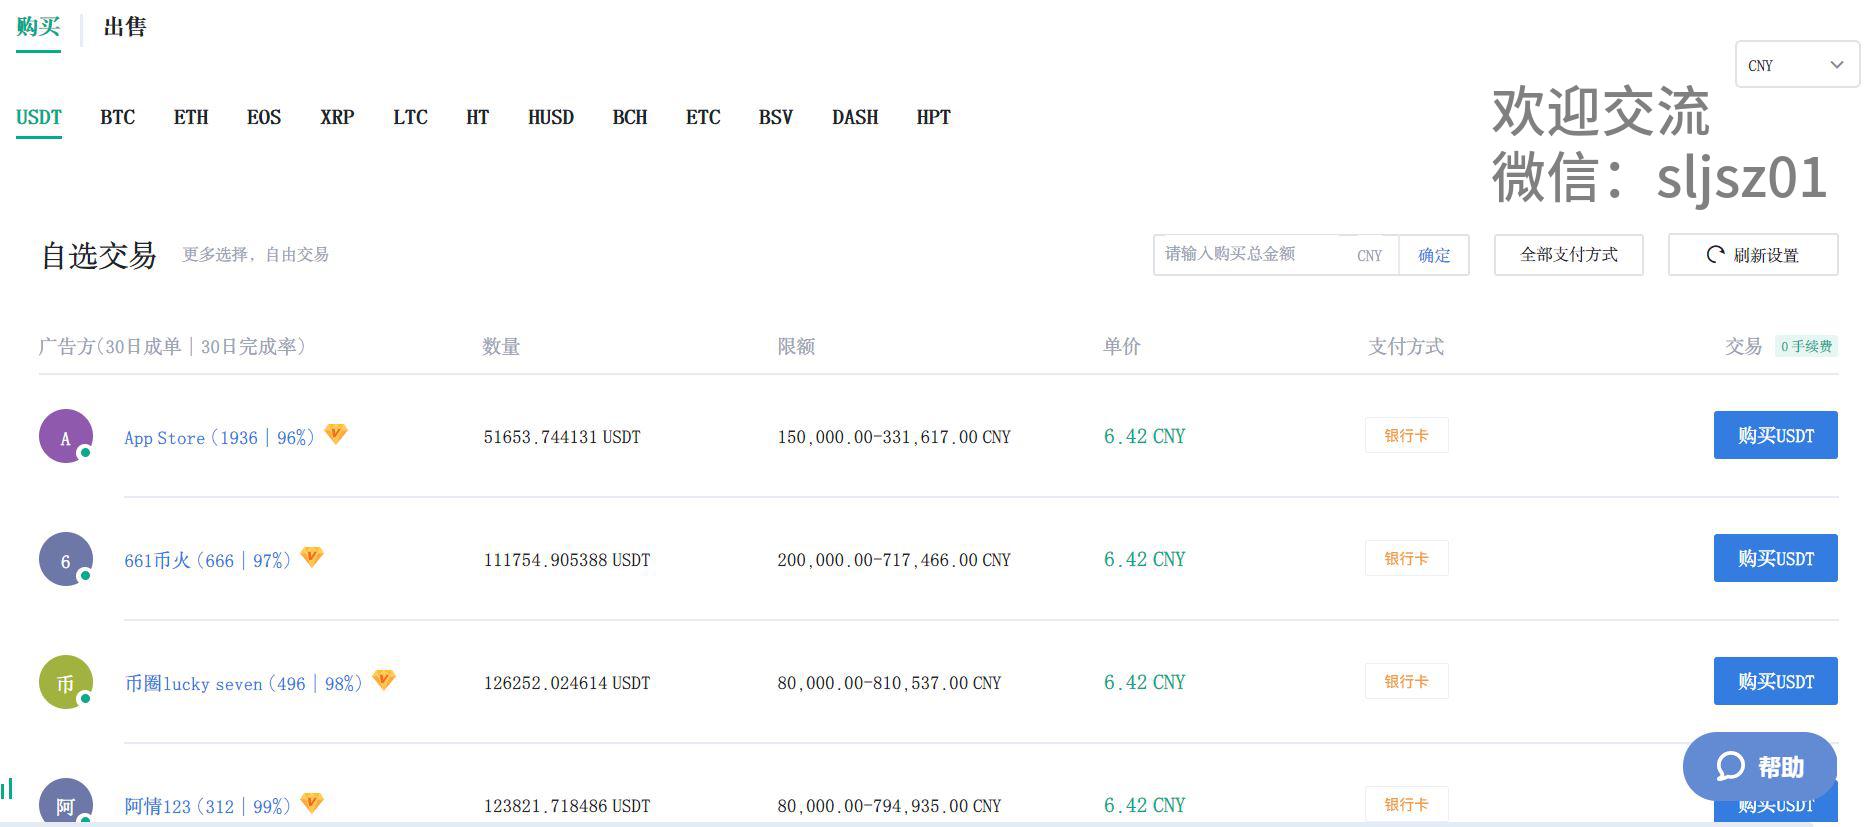
Task: Click 银行卡 tag in 币圈lucky seven row
Action: [1406, 681]
